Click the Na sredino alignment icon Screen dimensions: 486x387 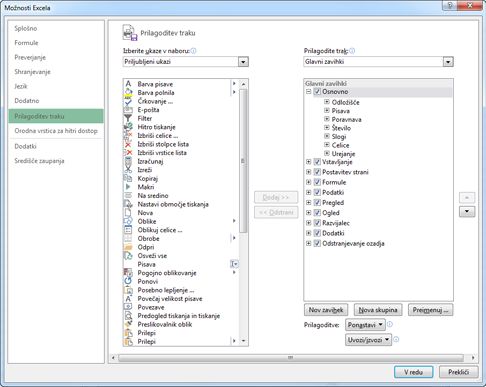[x=128, y=196]
